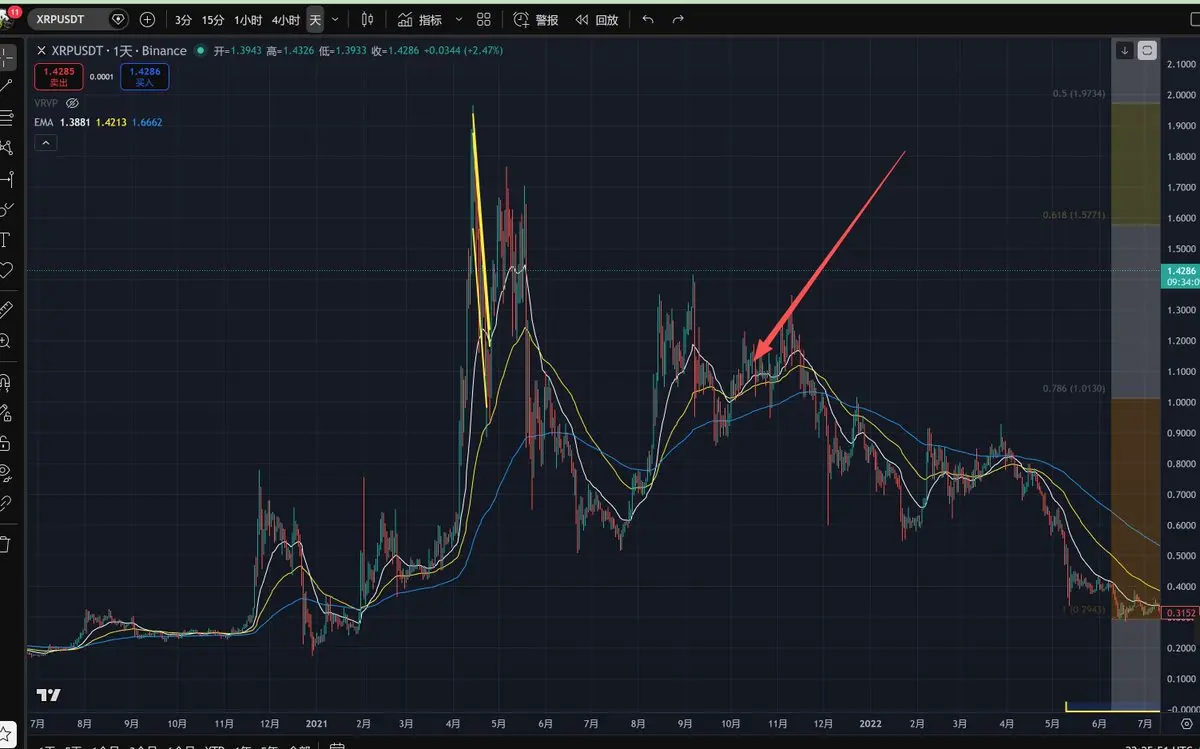This screenshot has width=1200, height=749.
Task: Toggle magnet mode in sidebar
Action: [x=5, y=381]
